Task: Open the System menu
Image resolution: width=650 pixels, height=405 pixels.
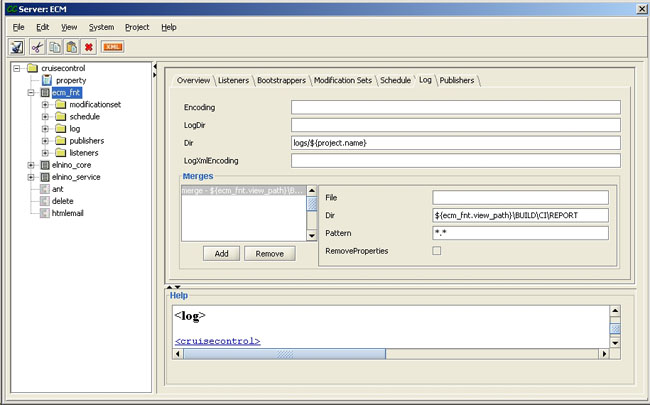Action: [x=101, y=27]
